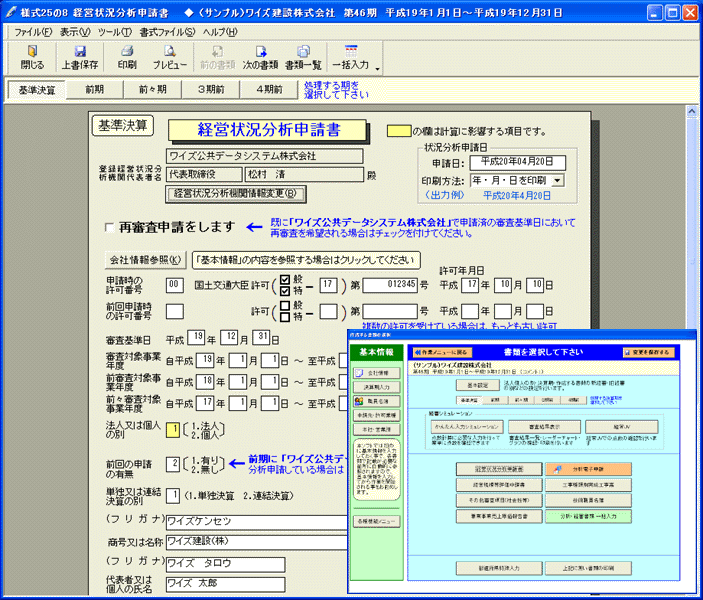Open the ファイル(F) menu
This screenshot has height=600, width=703.
[x=33, y=32]
